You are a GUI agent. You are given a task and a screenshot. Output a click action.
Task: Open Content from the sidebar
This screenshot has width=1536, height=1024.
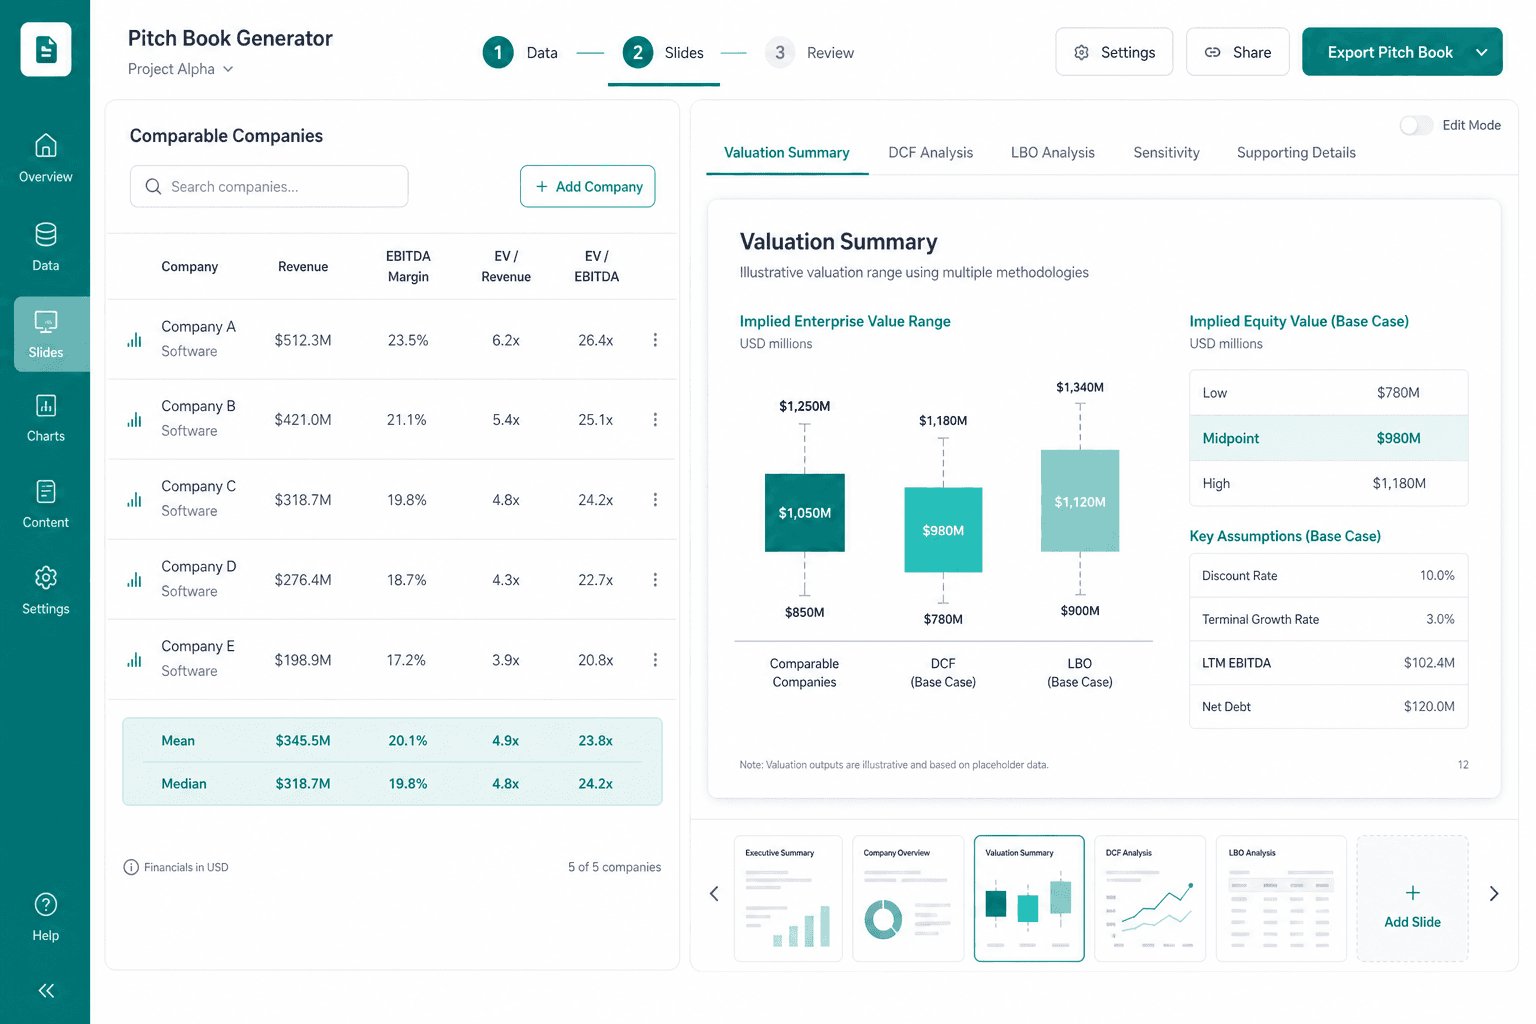tap(46, 504)
